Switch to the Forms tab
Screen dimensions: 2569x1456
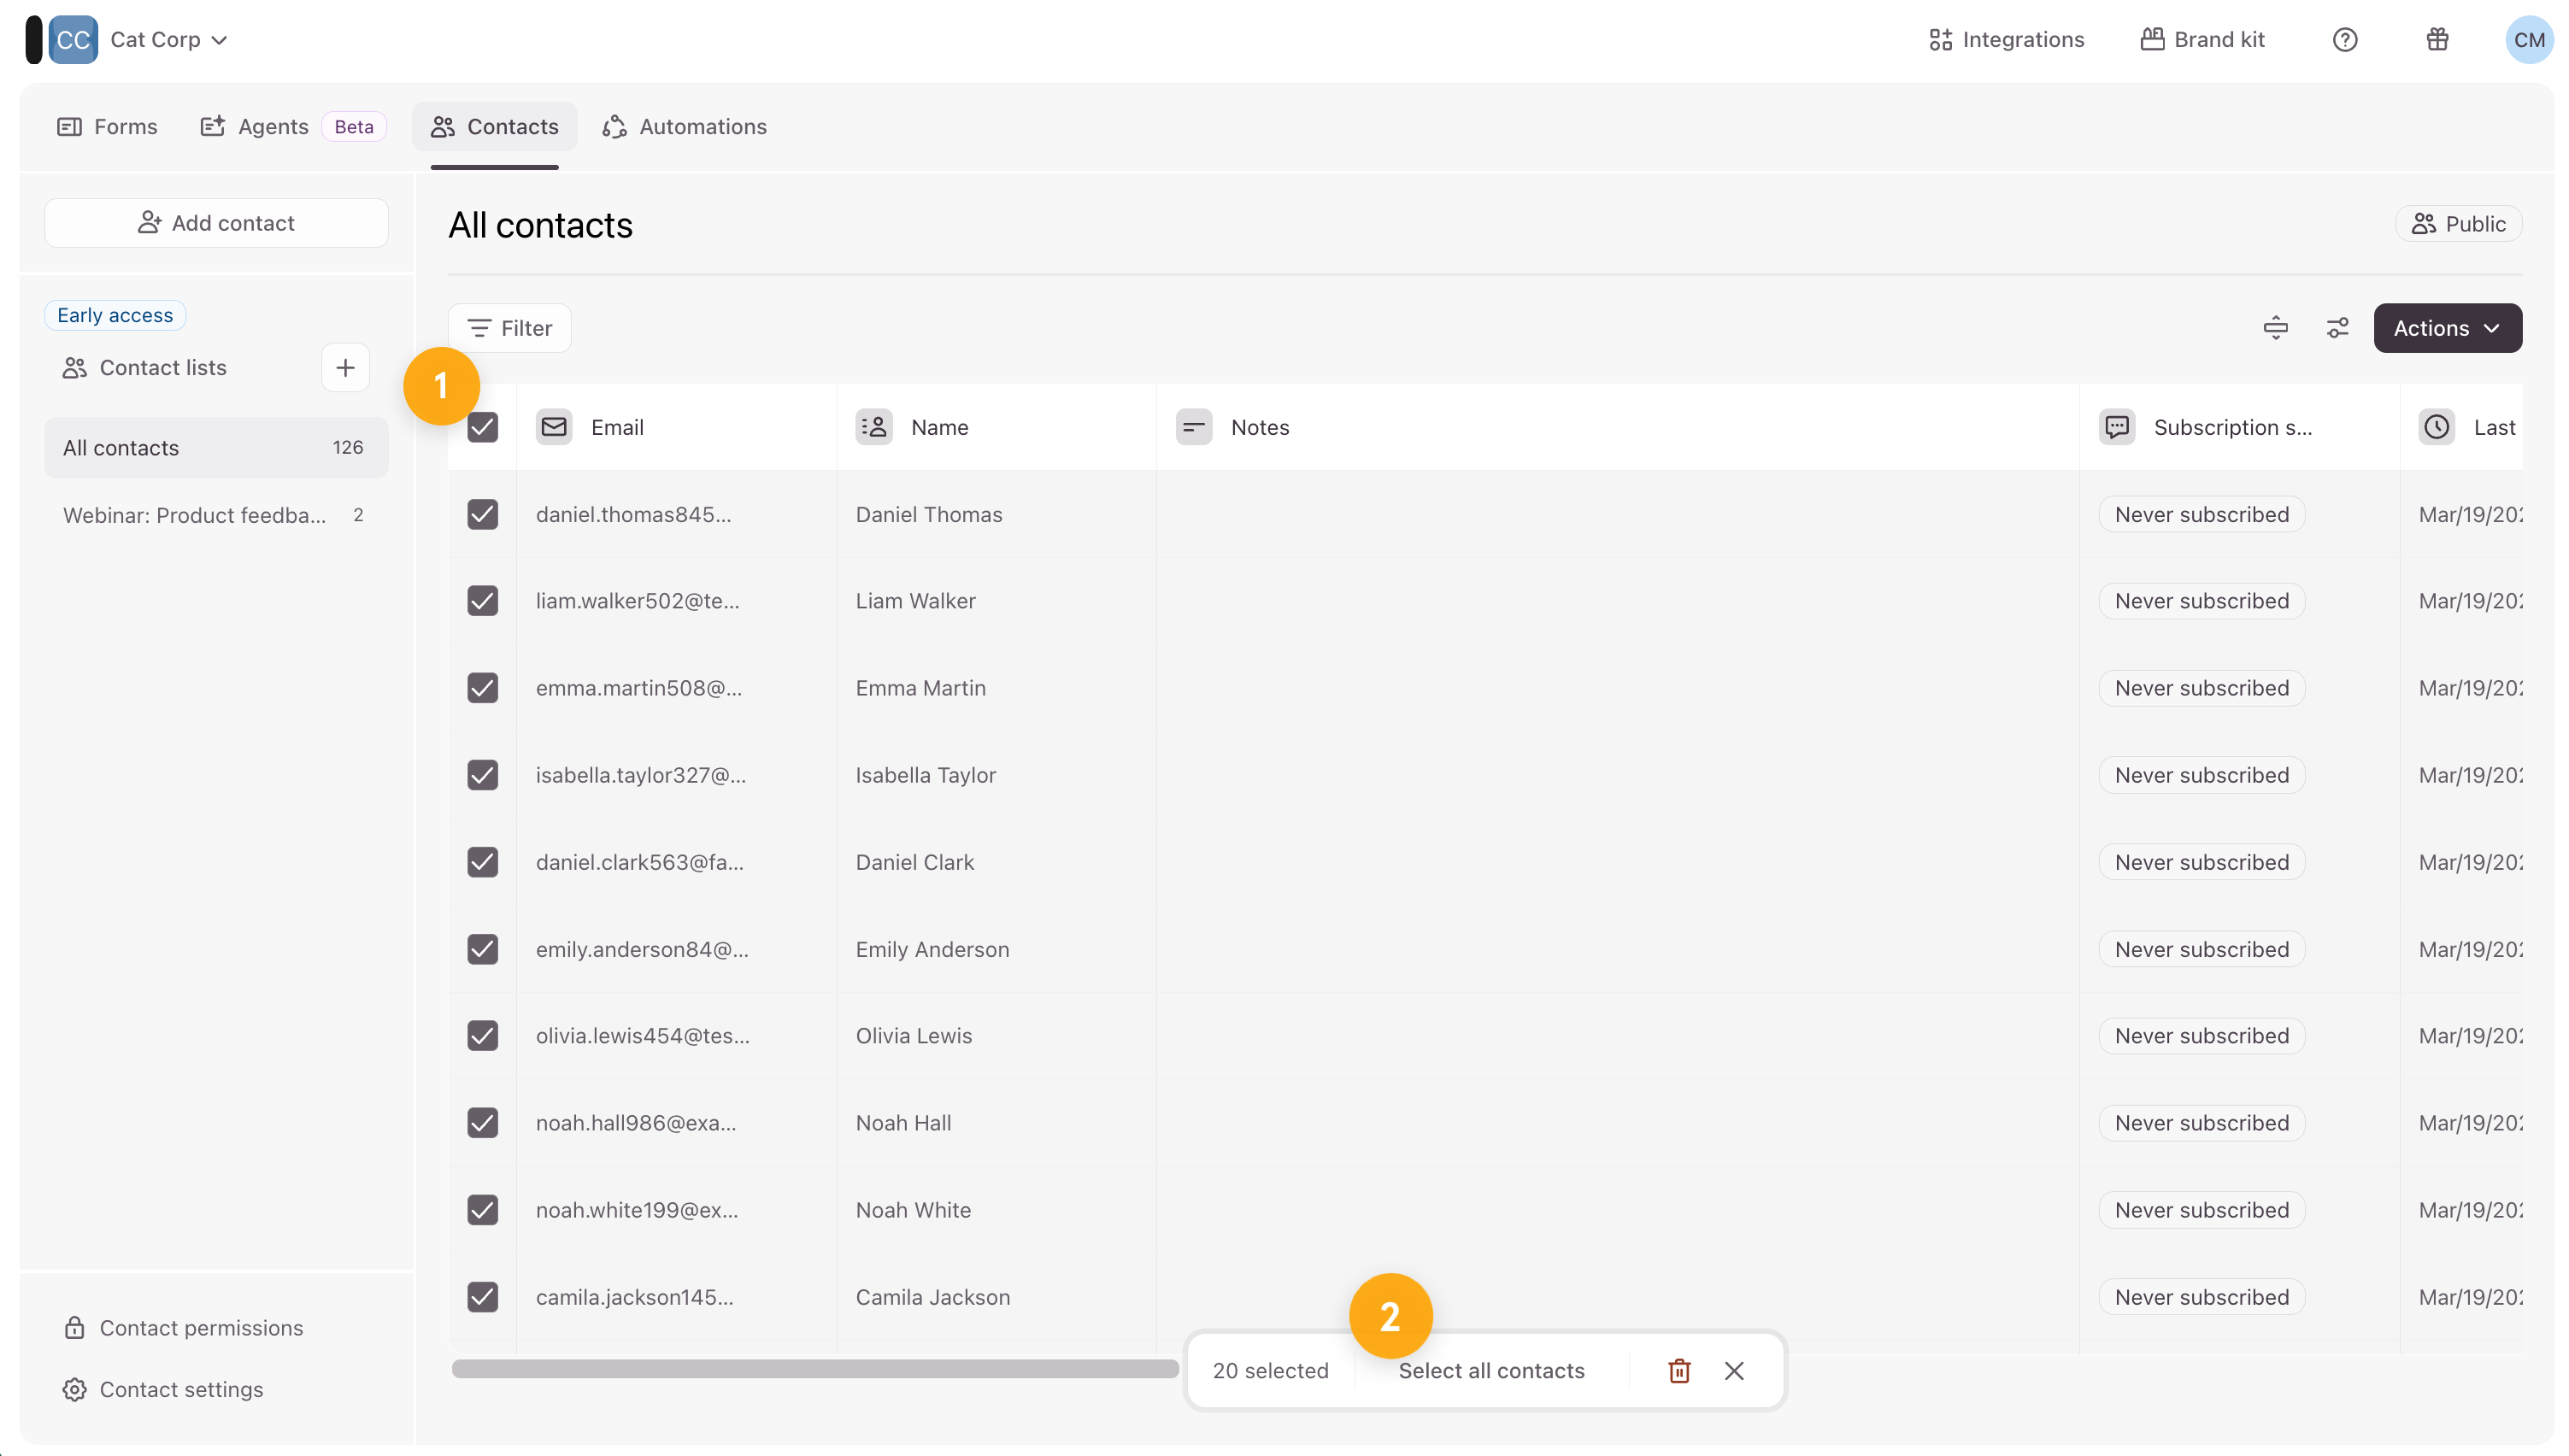click(108, 127)
